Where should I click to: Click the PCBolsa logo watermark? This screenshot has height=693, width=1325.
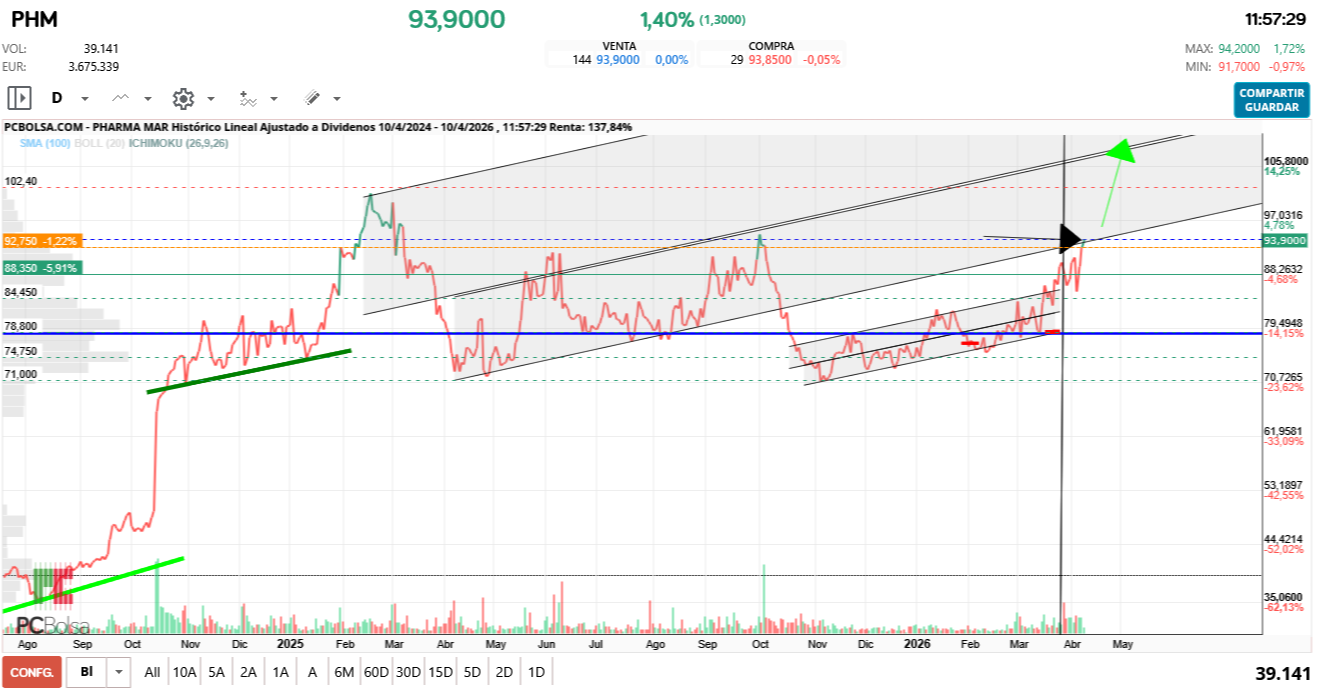click(x=52, y=626)
